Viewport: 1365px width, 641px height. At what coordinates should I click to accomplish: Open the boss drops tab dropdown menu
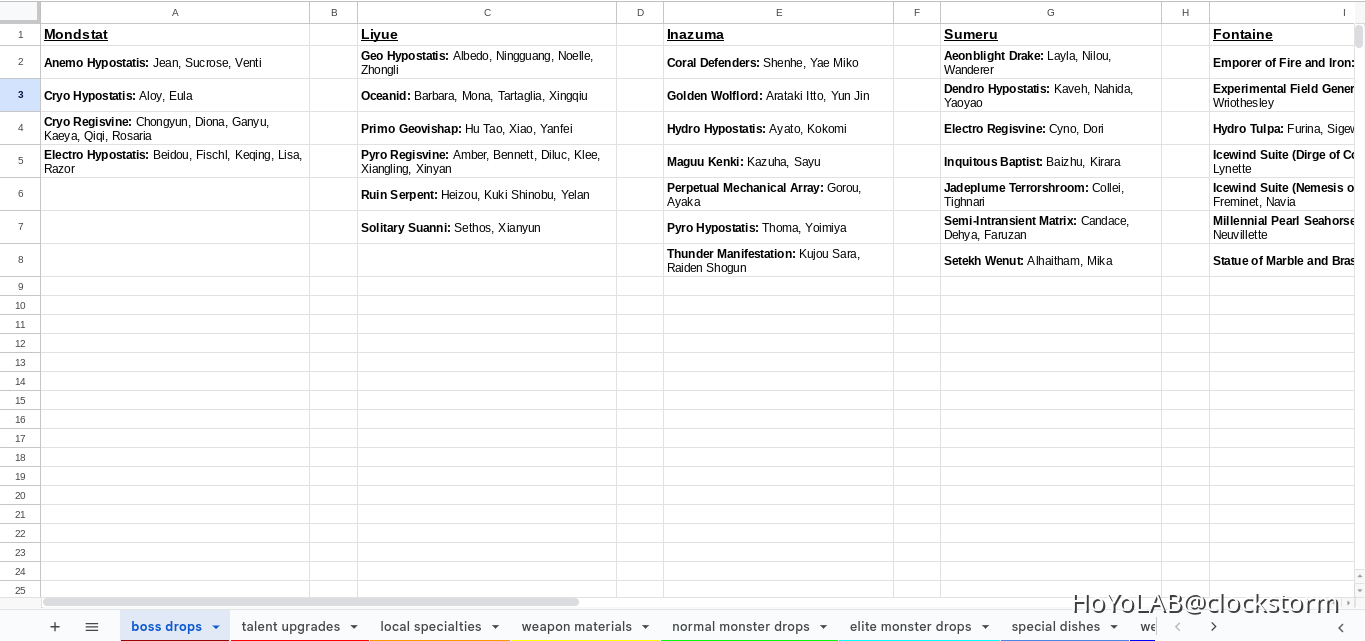[216, 627]
